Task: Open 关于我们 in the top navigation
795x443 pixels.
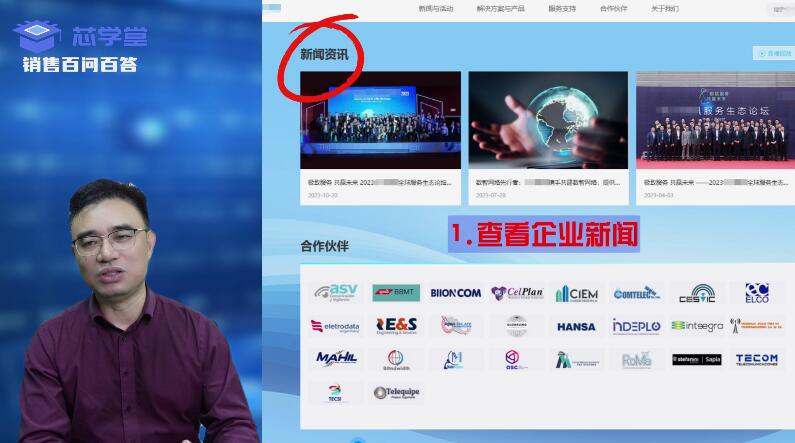Action: click(665, 8)
